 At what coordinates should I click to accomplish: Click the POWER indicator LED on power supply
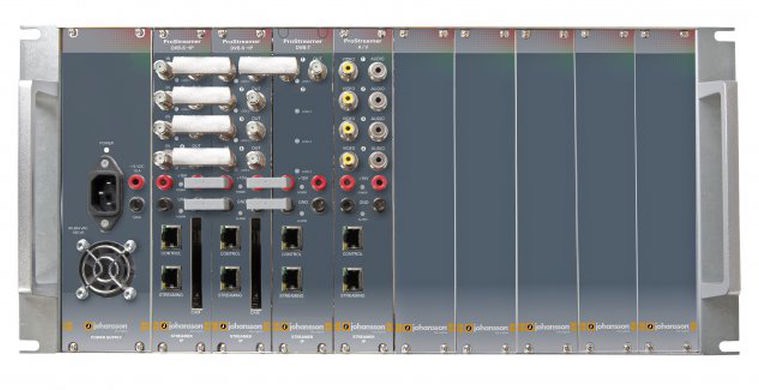106,150
